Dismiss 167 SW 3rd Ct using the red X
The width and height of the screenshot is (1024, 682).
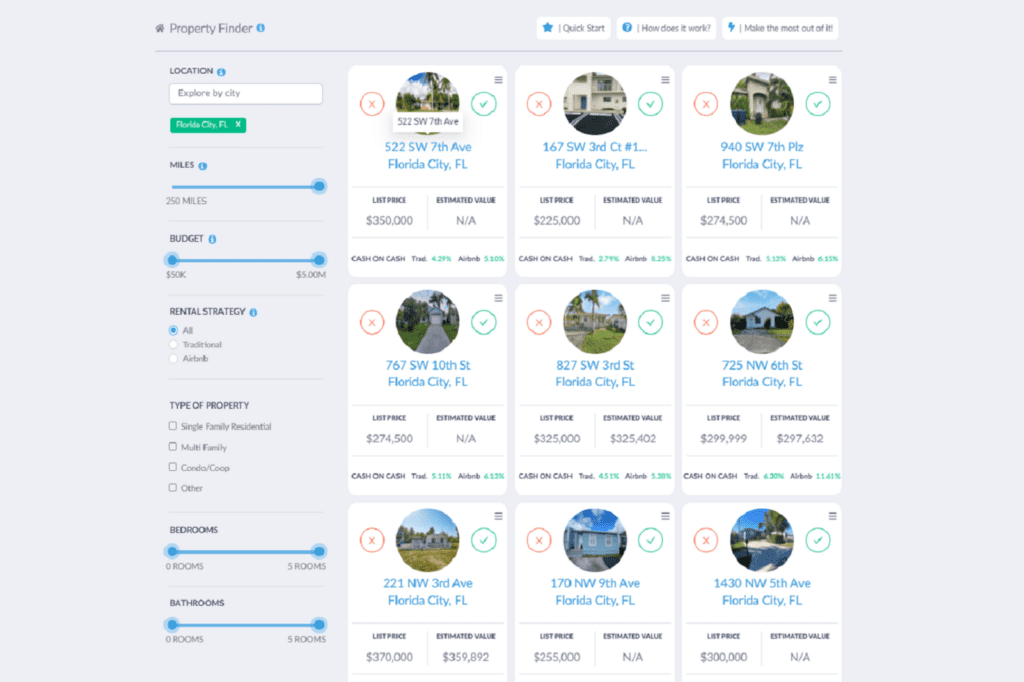pos(539,103)
